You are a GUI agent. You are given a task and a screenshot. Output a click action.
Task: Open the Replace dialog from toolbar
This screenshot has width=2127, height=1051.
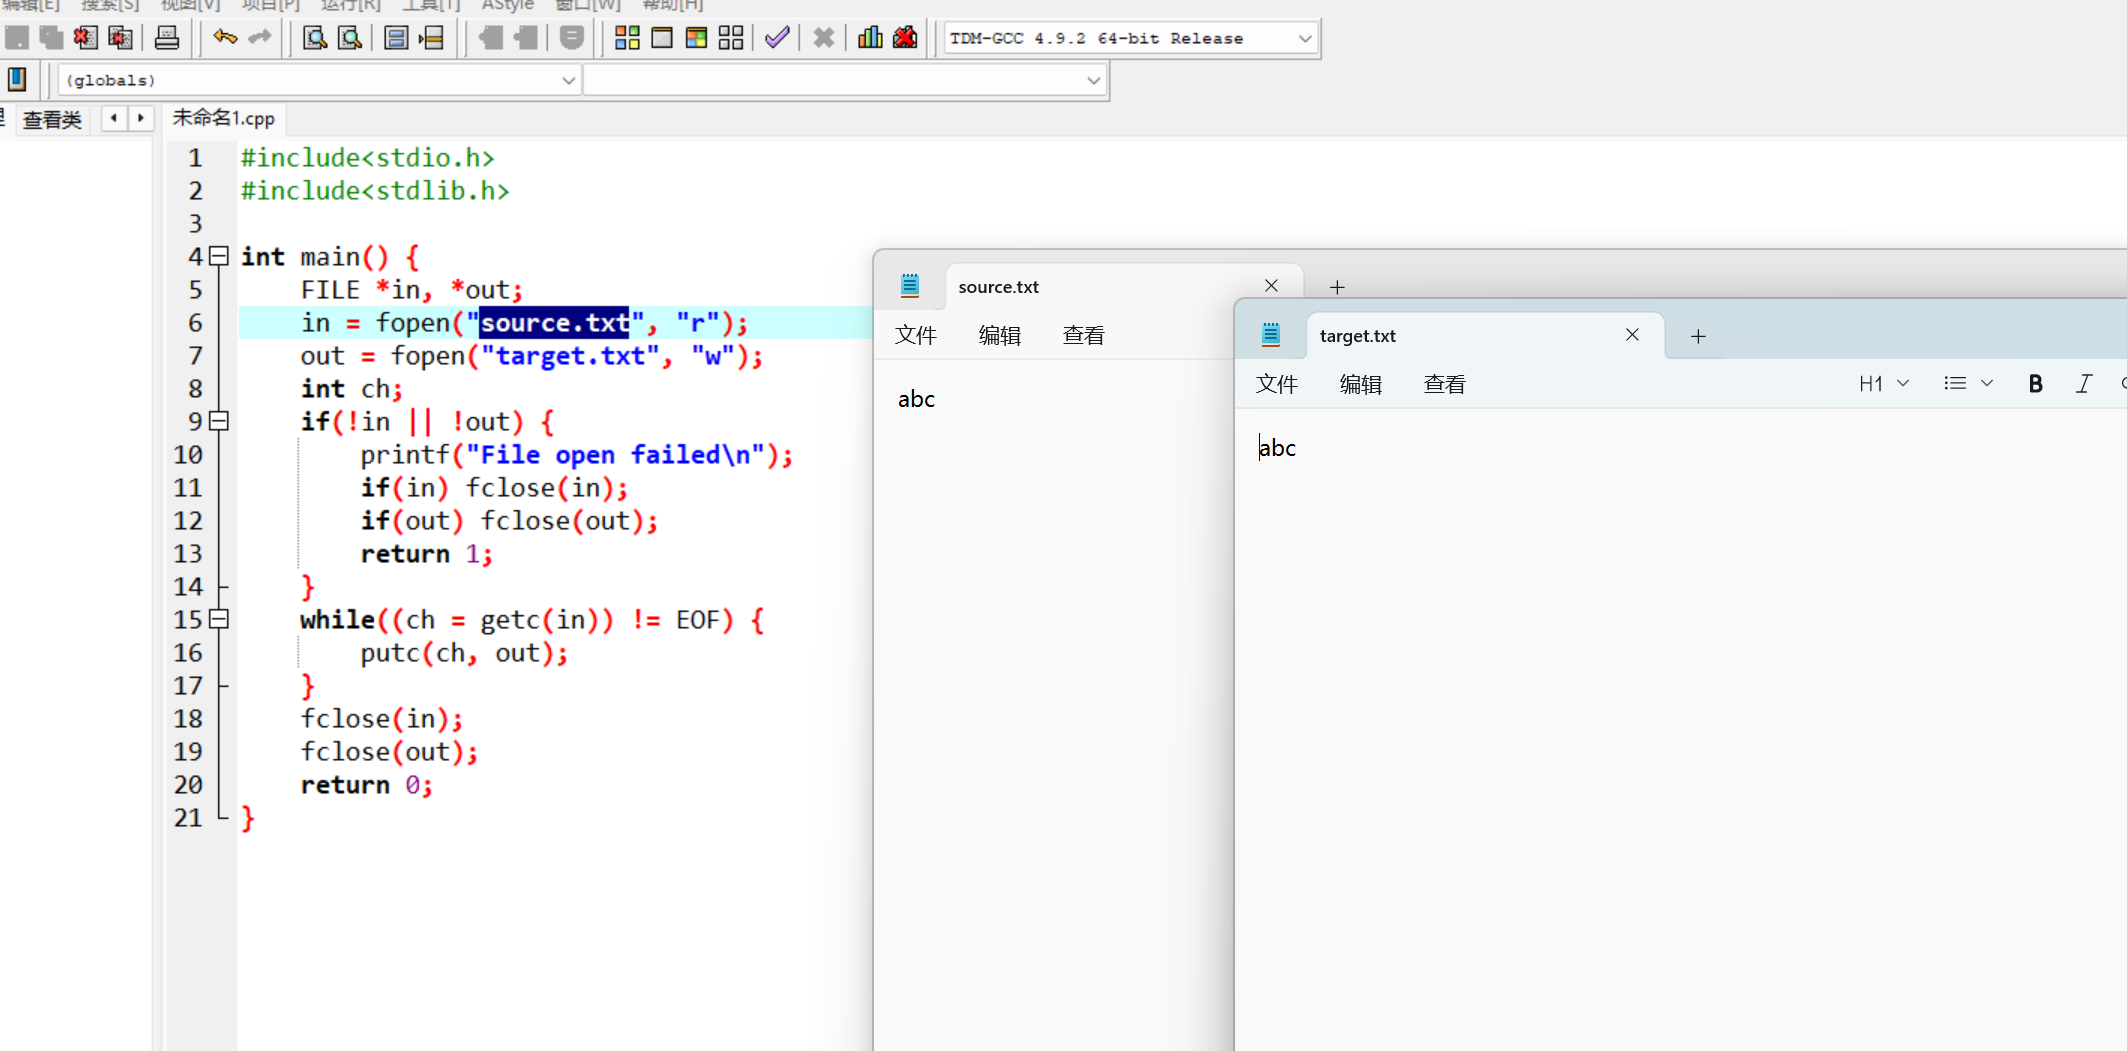pos(350,38)
